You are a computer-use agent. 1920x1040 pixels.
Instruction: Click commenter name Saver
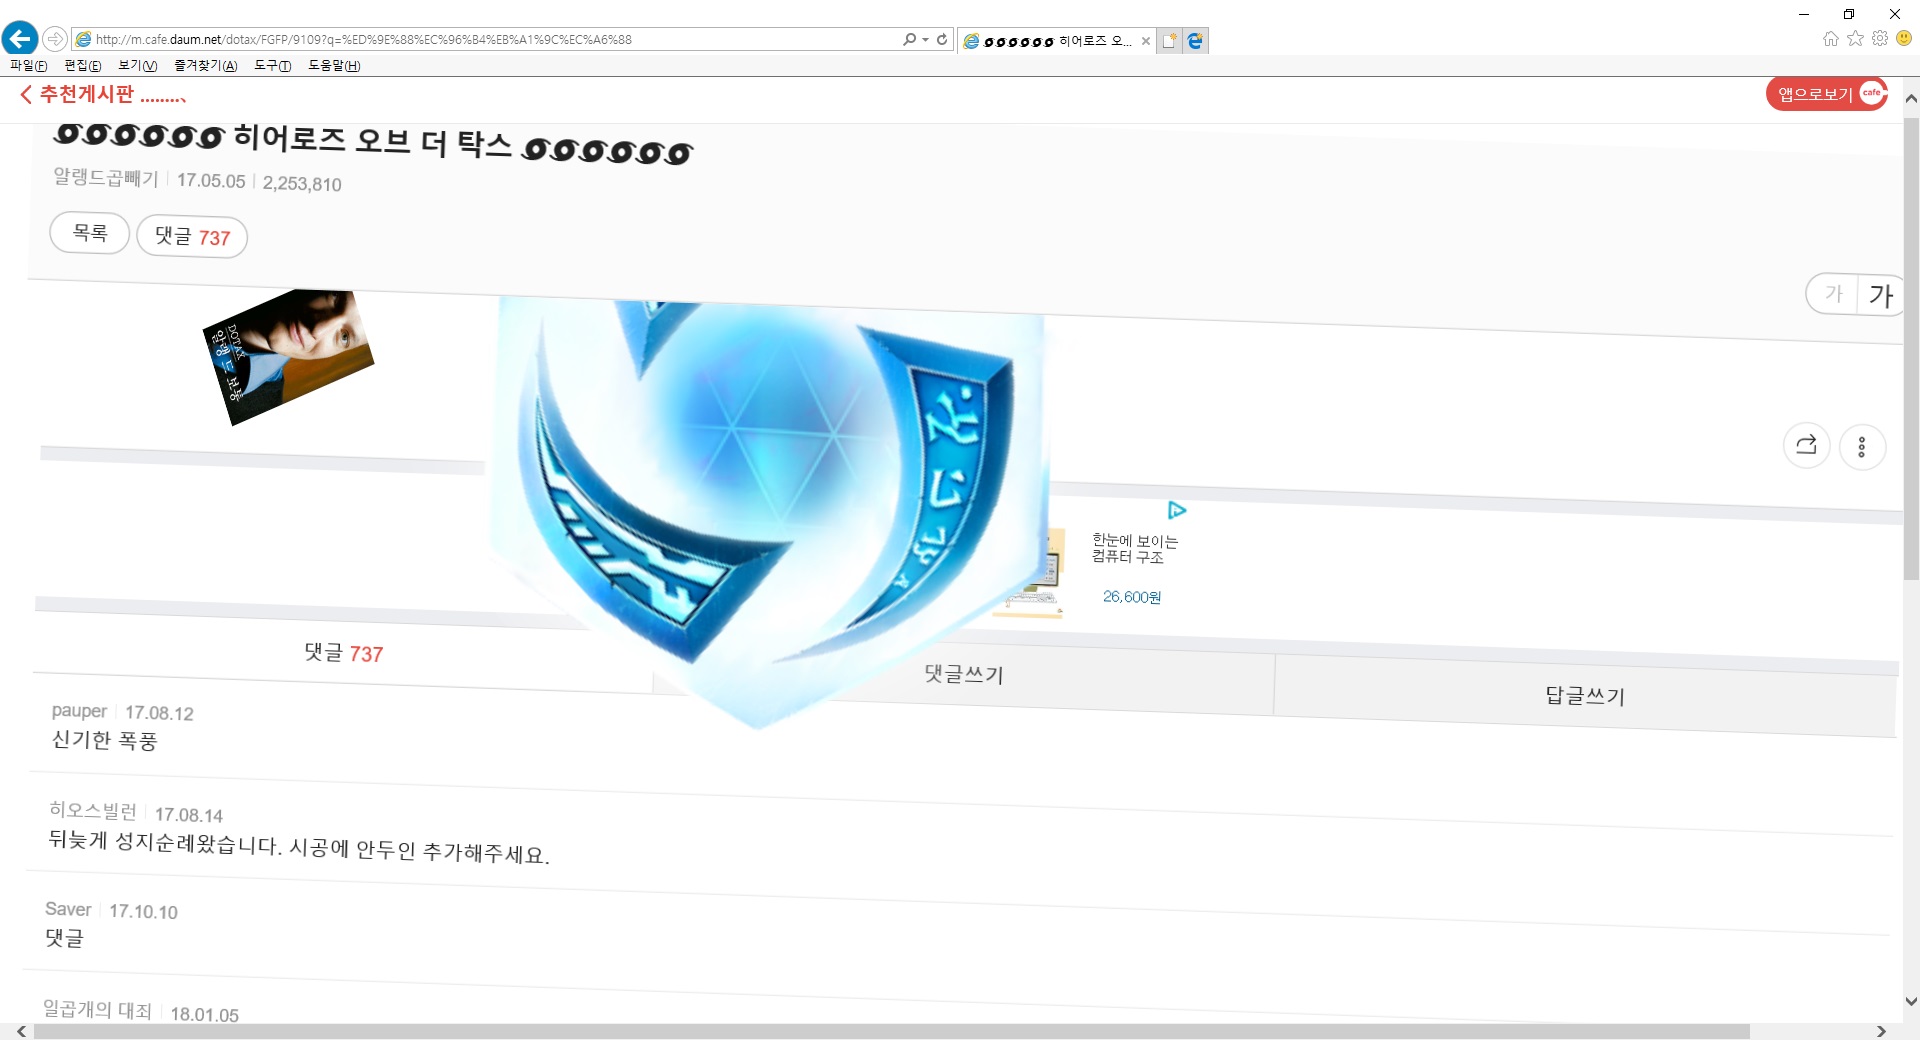68,909
